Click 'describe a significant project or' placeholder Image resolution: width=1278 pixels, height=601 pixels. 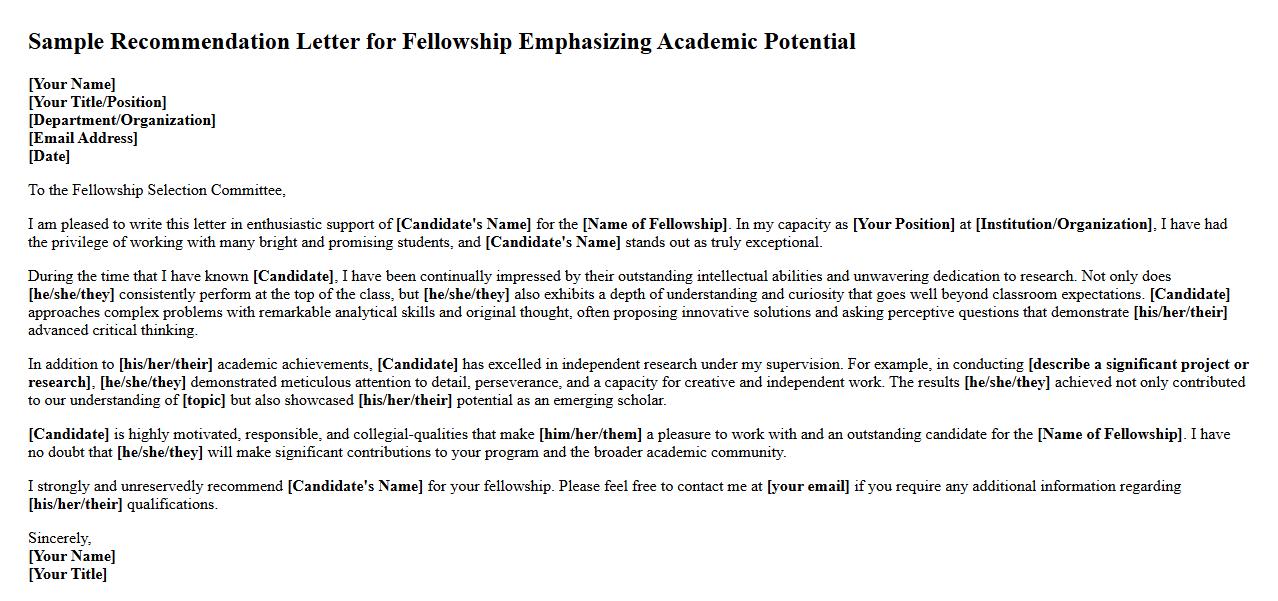[1138, 364]
